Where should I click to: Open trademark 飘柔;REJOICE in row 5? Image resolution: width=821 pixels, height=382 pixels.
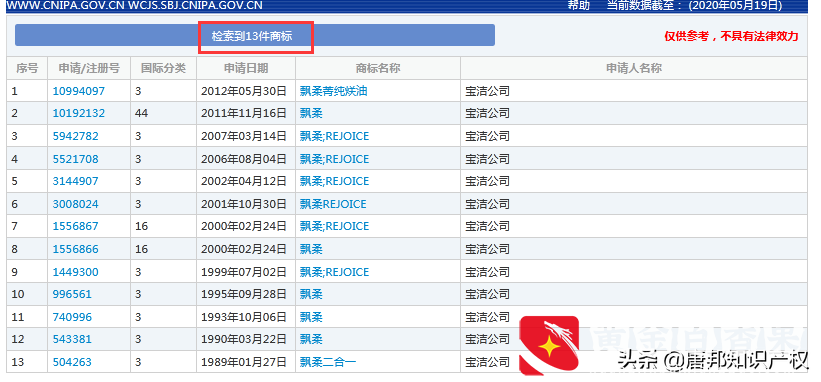coord(334,181)
